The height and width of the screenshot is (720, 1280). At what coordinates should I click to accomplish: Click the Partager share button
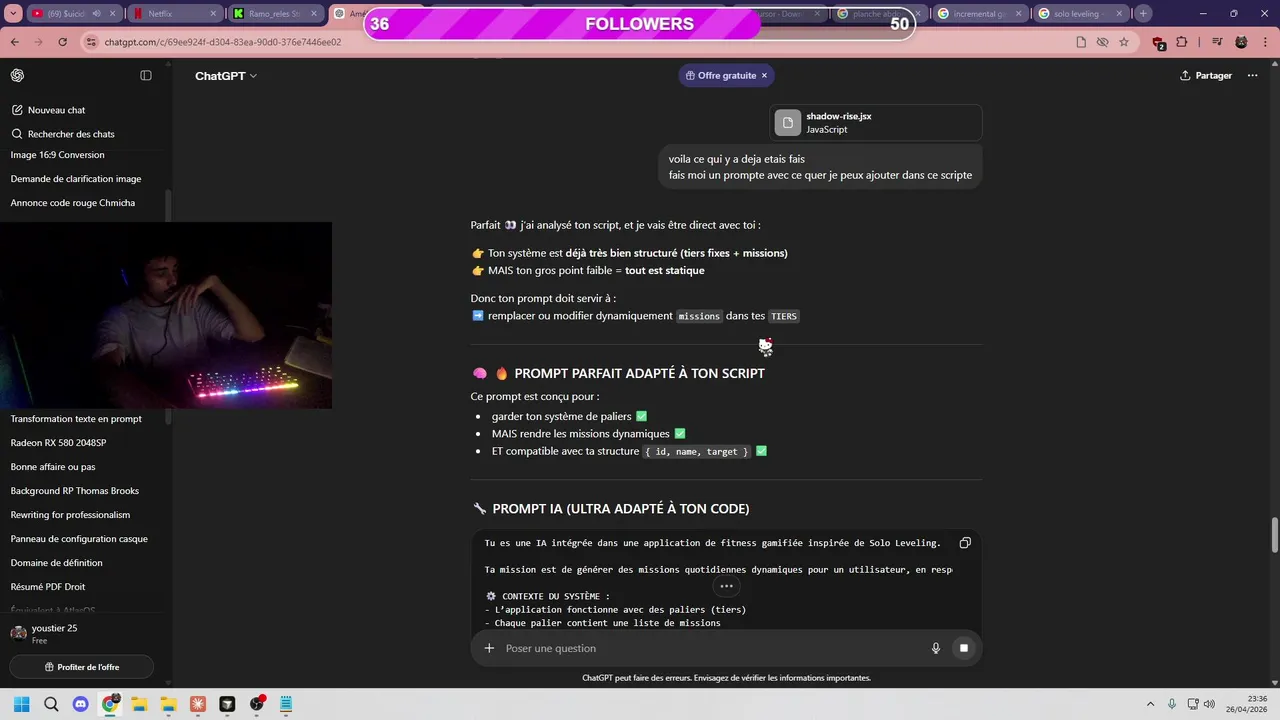(1206, 76)
